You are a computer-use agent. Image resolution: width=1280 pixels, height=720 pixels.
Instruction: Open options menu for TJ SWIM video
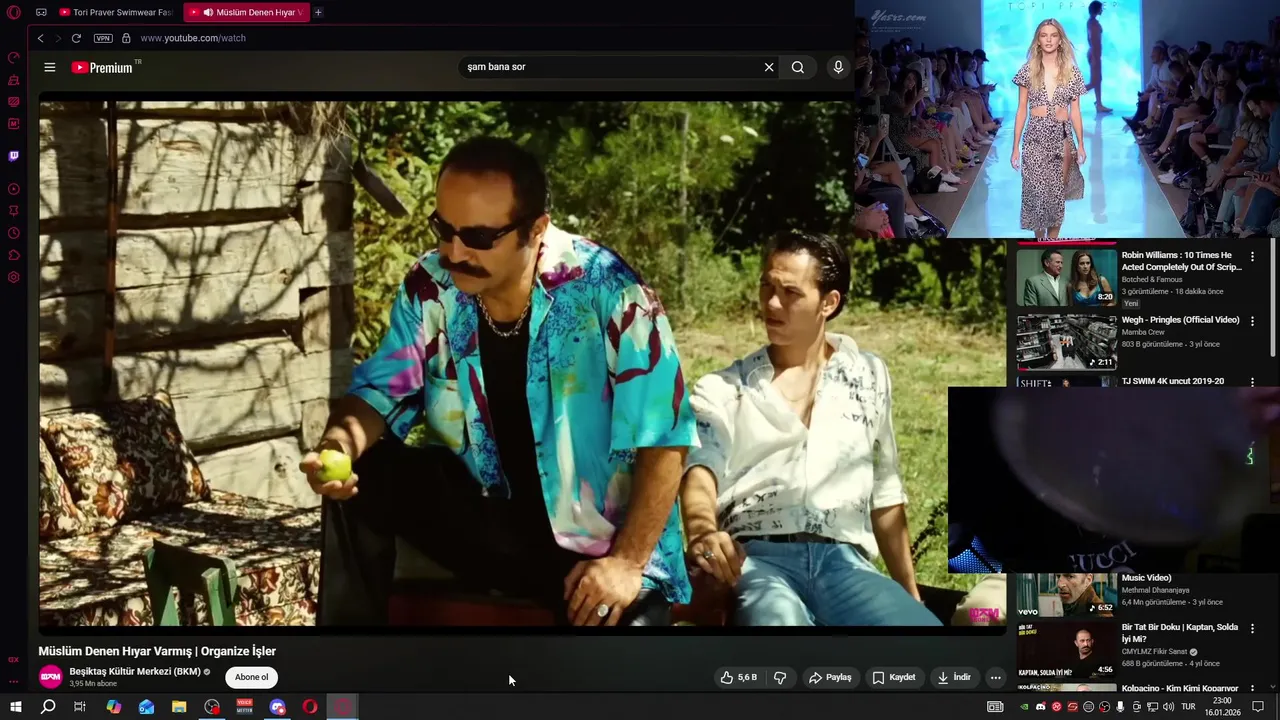[1252, 382]
